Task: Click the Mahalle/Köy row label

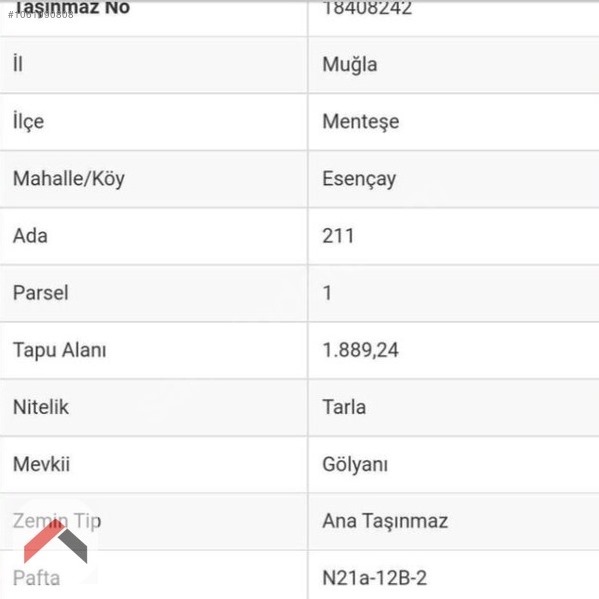Action: [69, 179]
